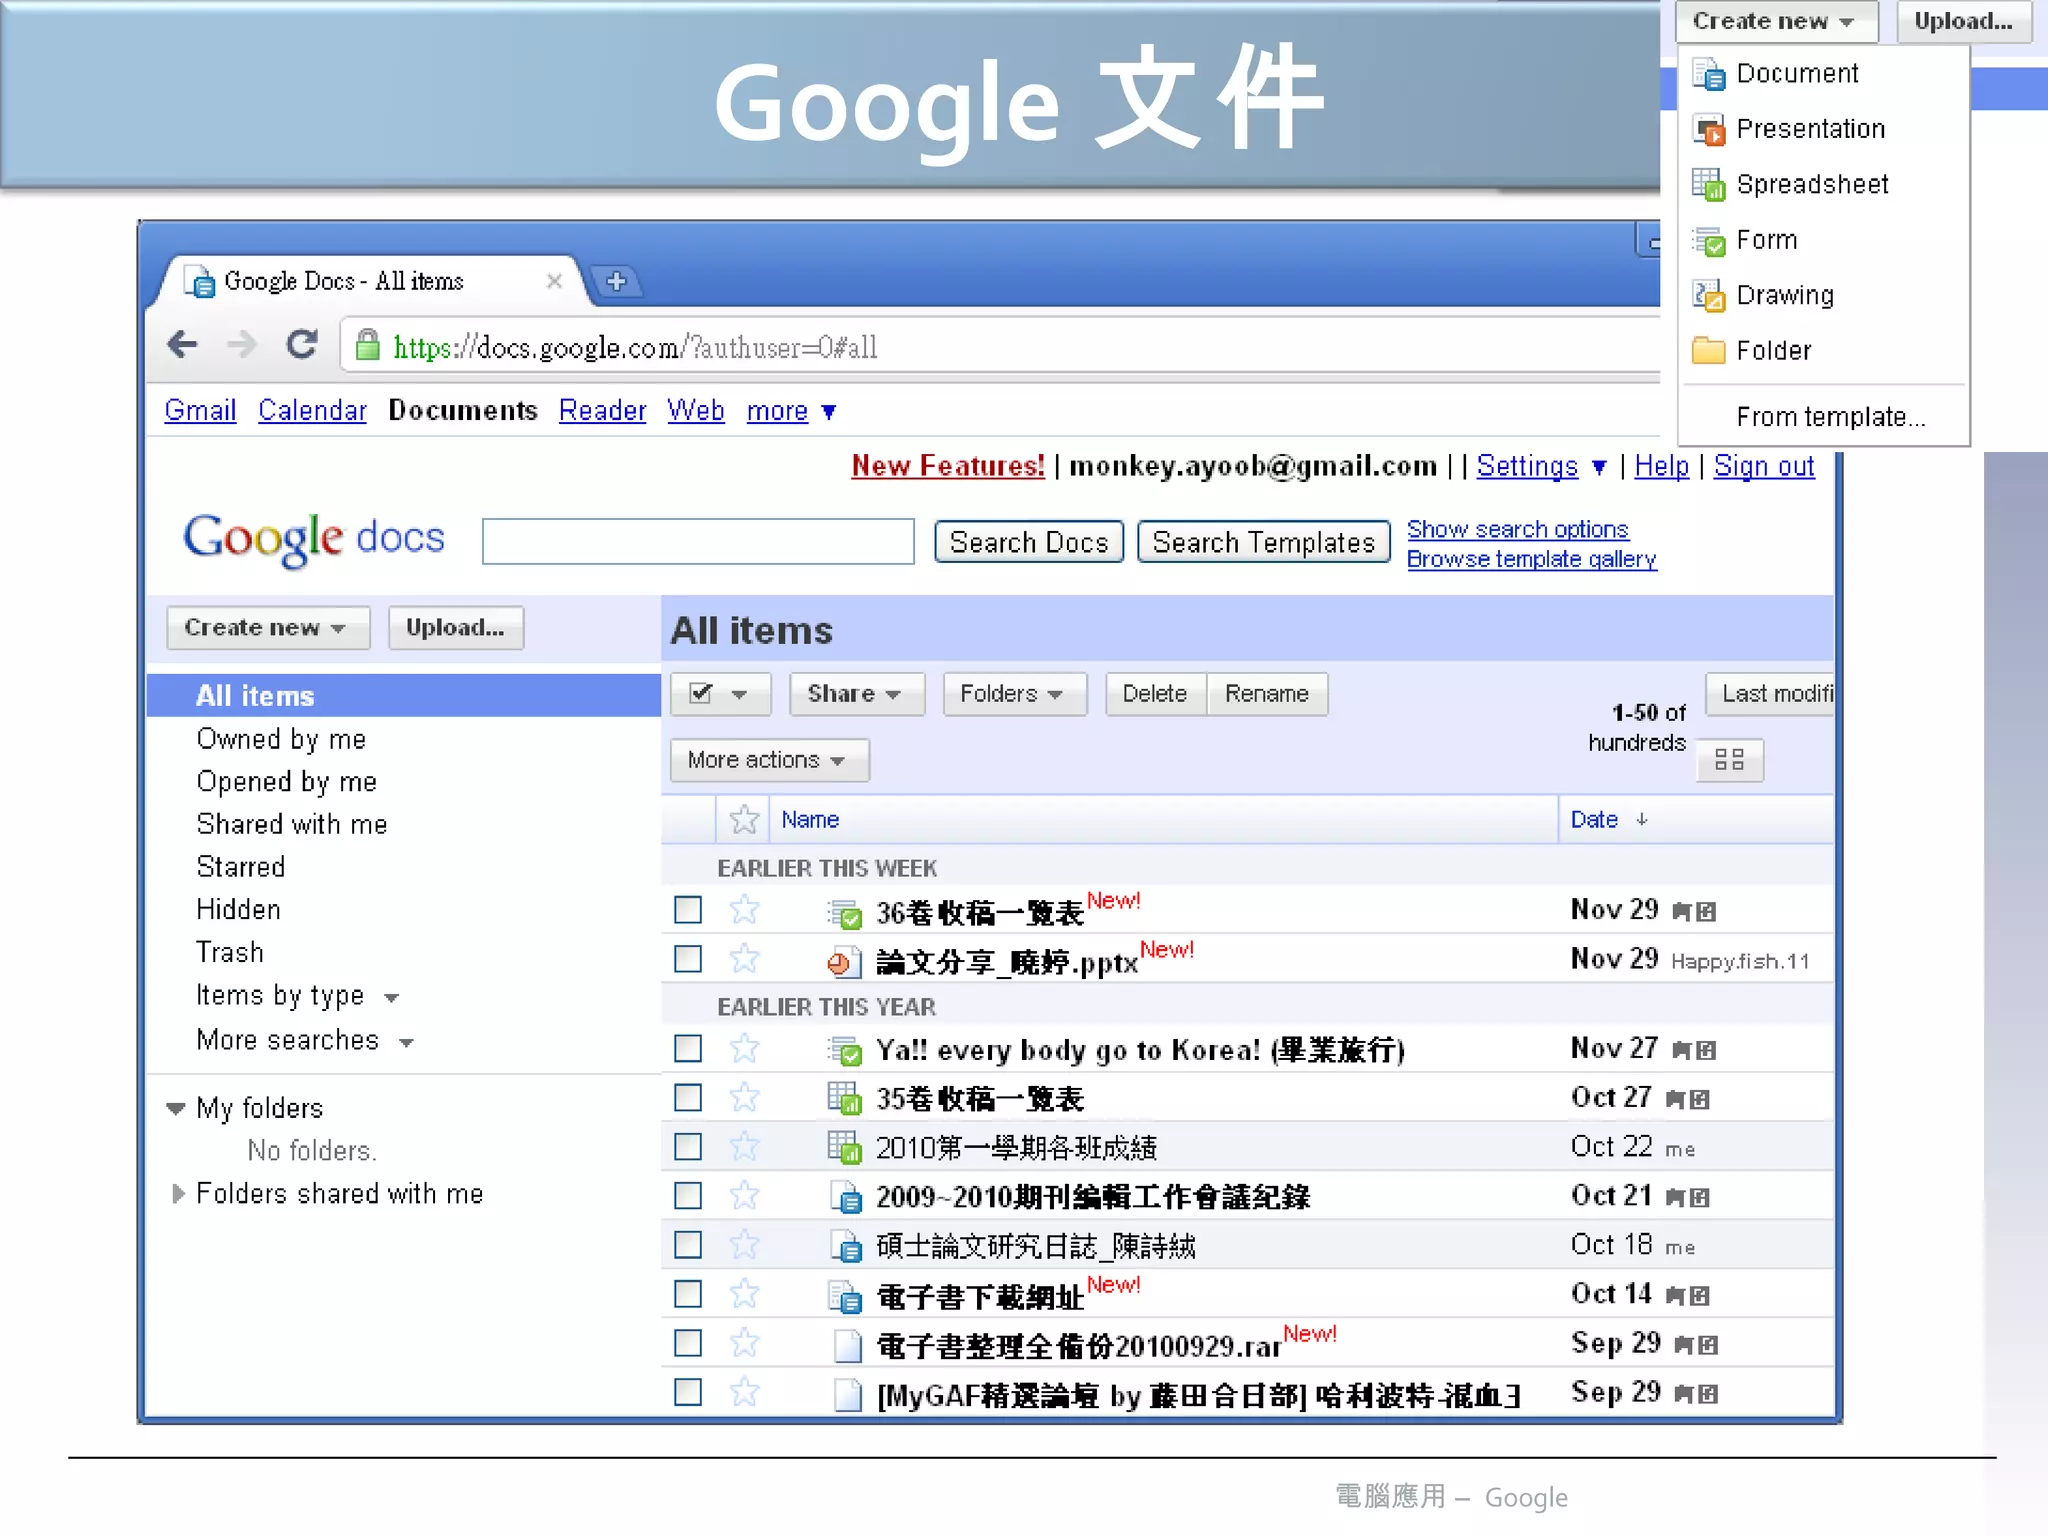Select Owned by me
The height and width of the screenshot is (1536, 2048).
coord(281,739)
